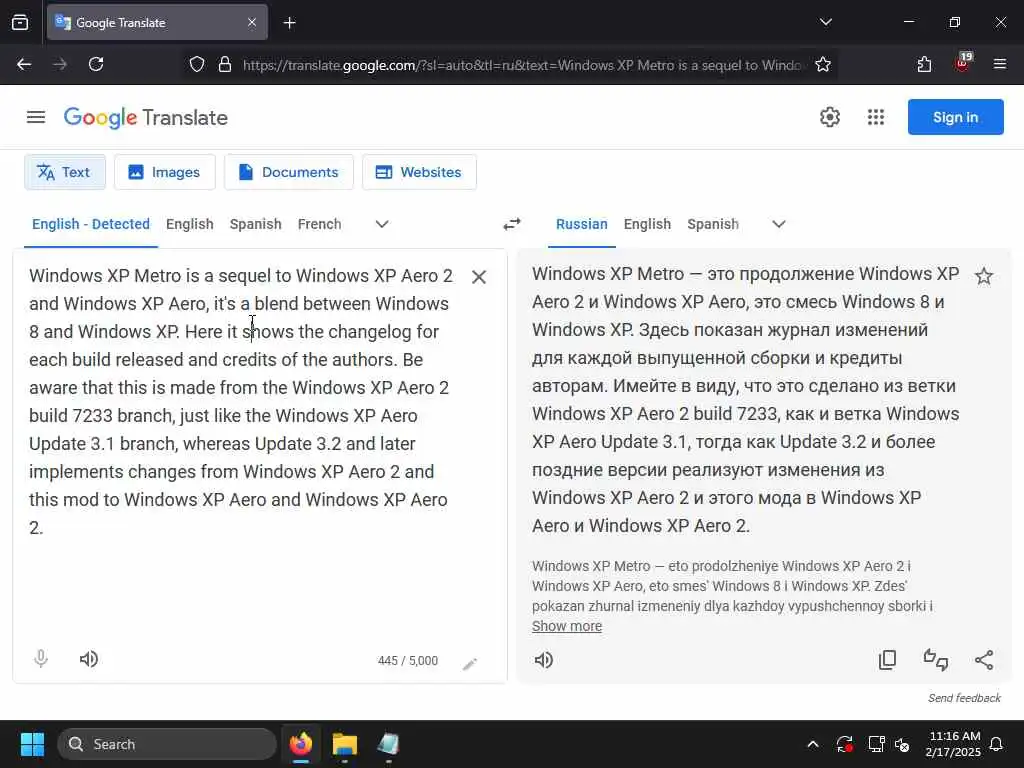
Task: Open the Firefox application menu
Action: point(999,64)
